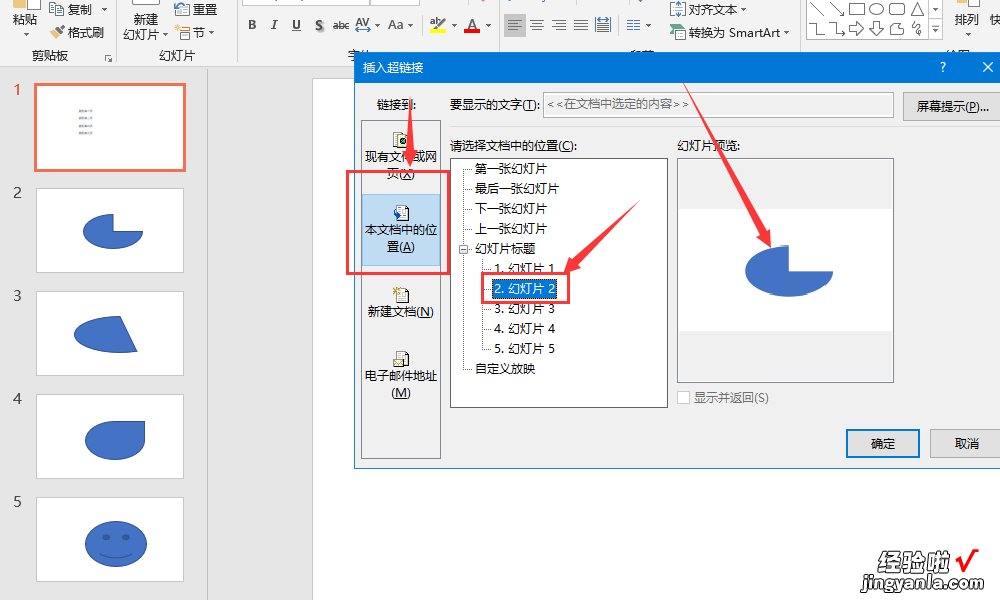Toggle Underline formatting in ribbon
Screen dimensions: 1000x600
[297, 25]
